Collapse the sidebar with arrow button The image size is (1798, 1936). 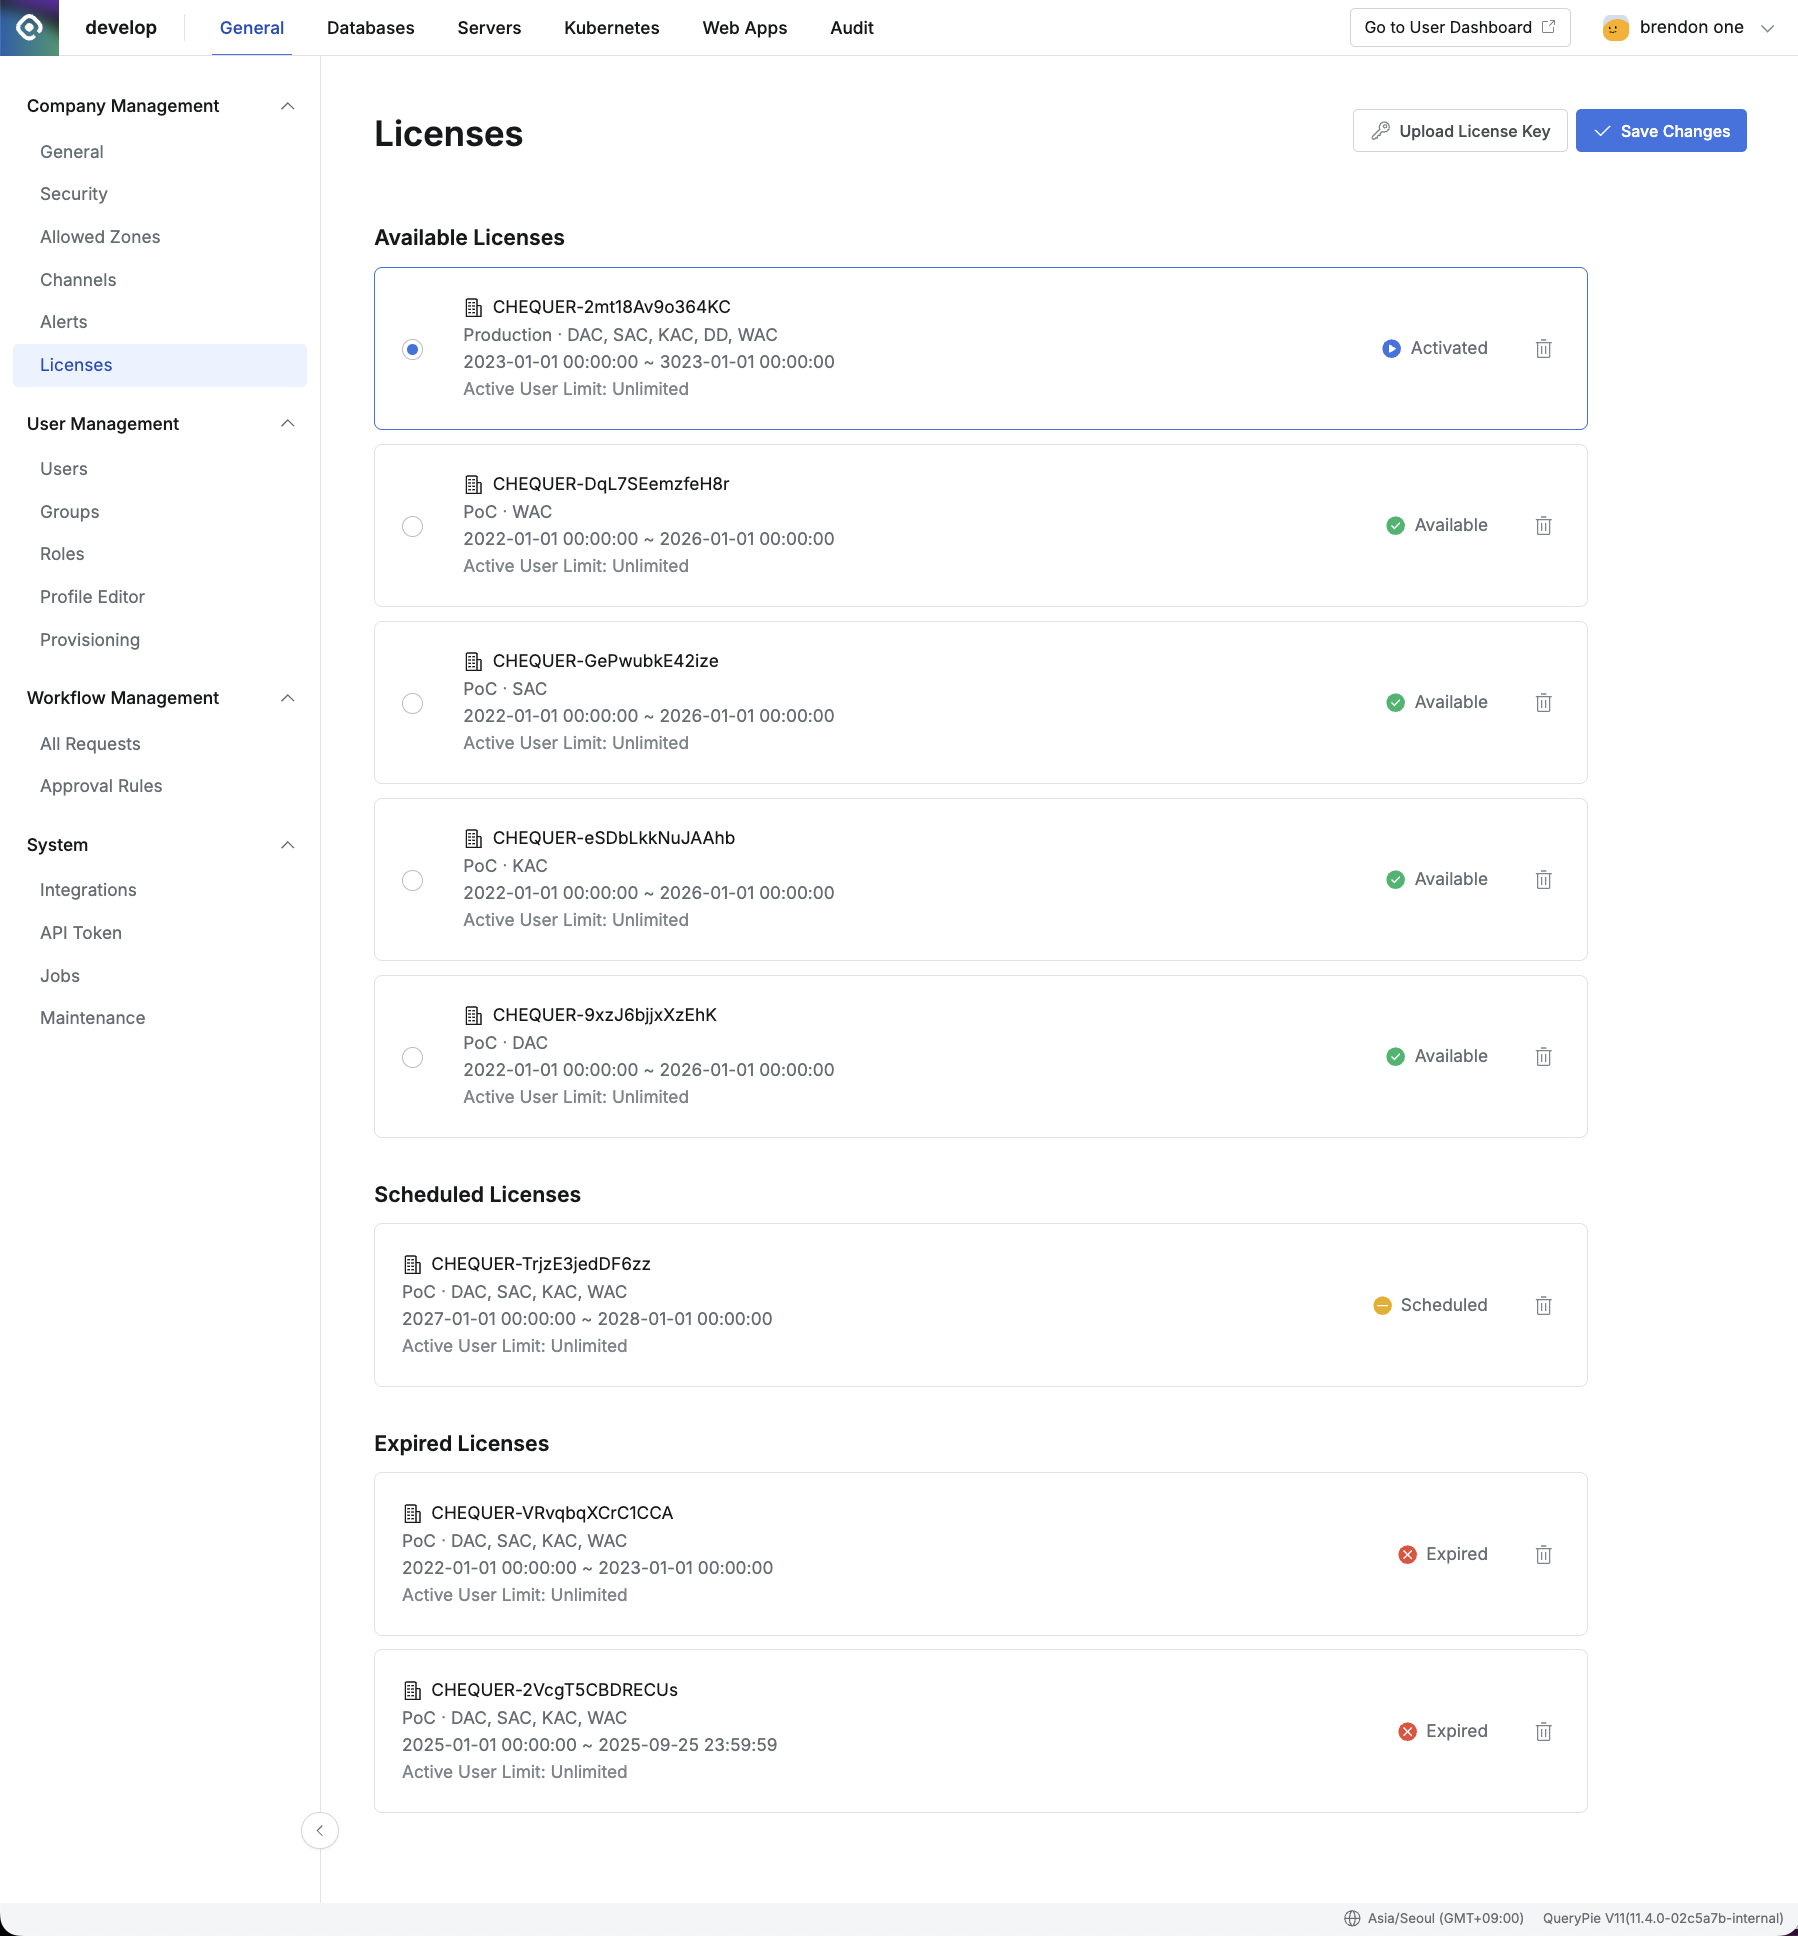[320, 1830]
